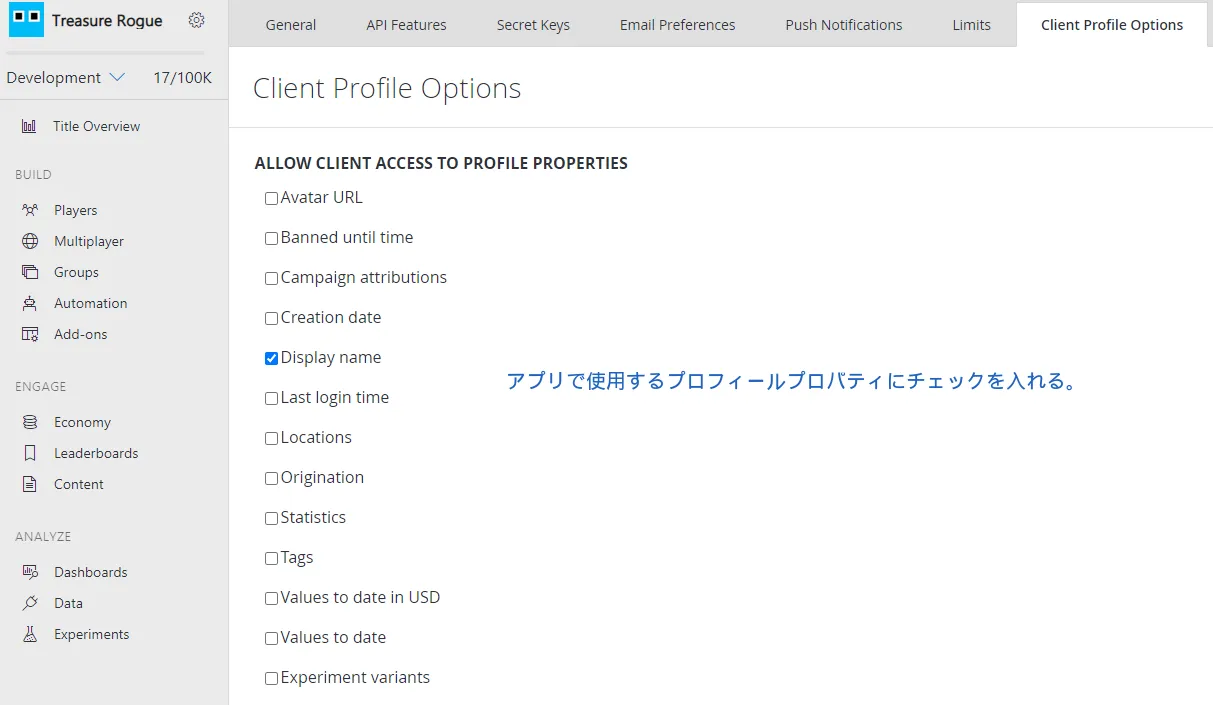Select the Automation robot icon
Image resolution: width=1213 pixels, height=705 pixels.
pyautogui.click(x=30, y=303)
